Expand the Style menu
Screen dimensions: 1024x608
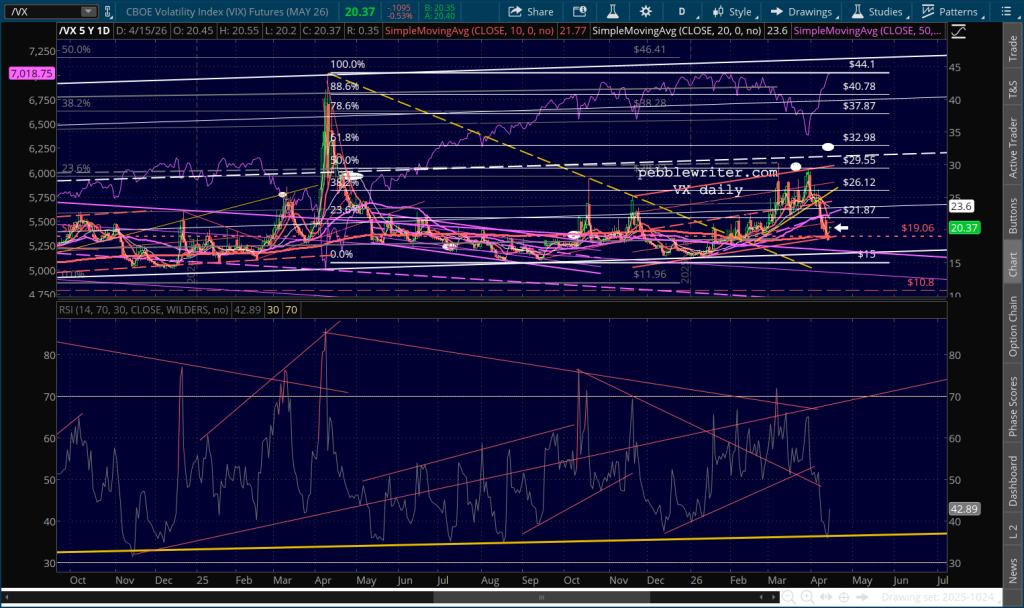(x=735, y=12)
